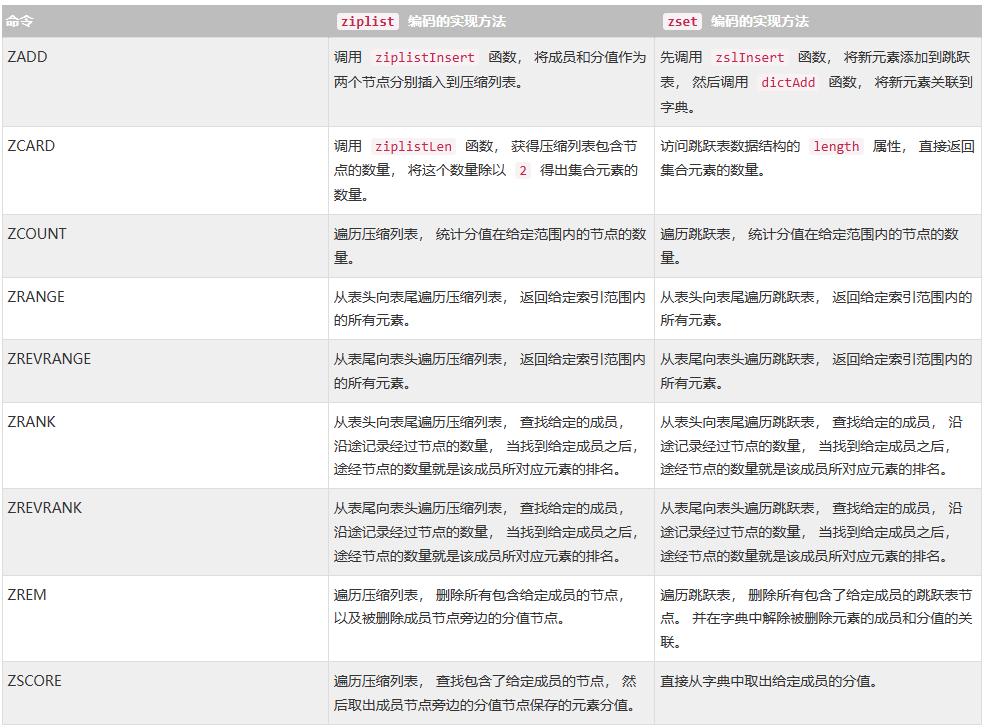Click the red number 2 in ZCARD row
This screenshot has width=986, height=728.
[523, 170]
